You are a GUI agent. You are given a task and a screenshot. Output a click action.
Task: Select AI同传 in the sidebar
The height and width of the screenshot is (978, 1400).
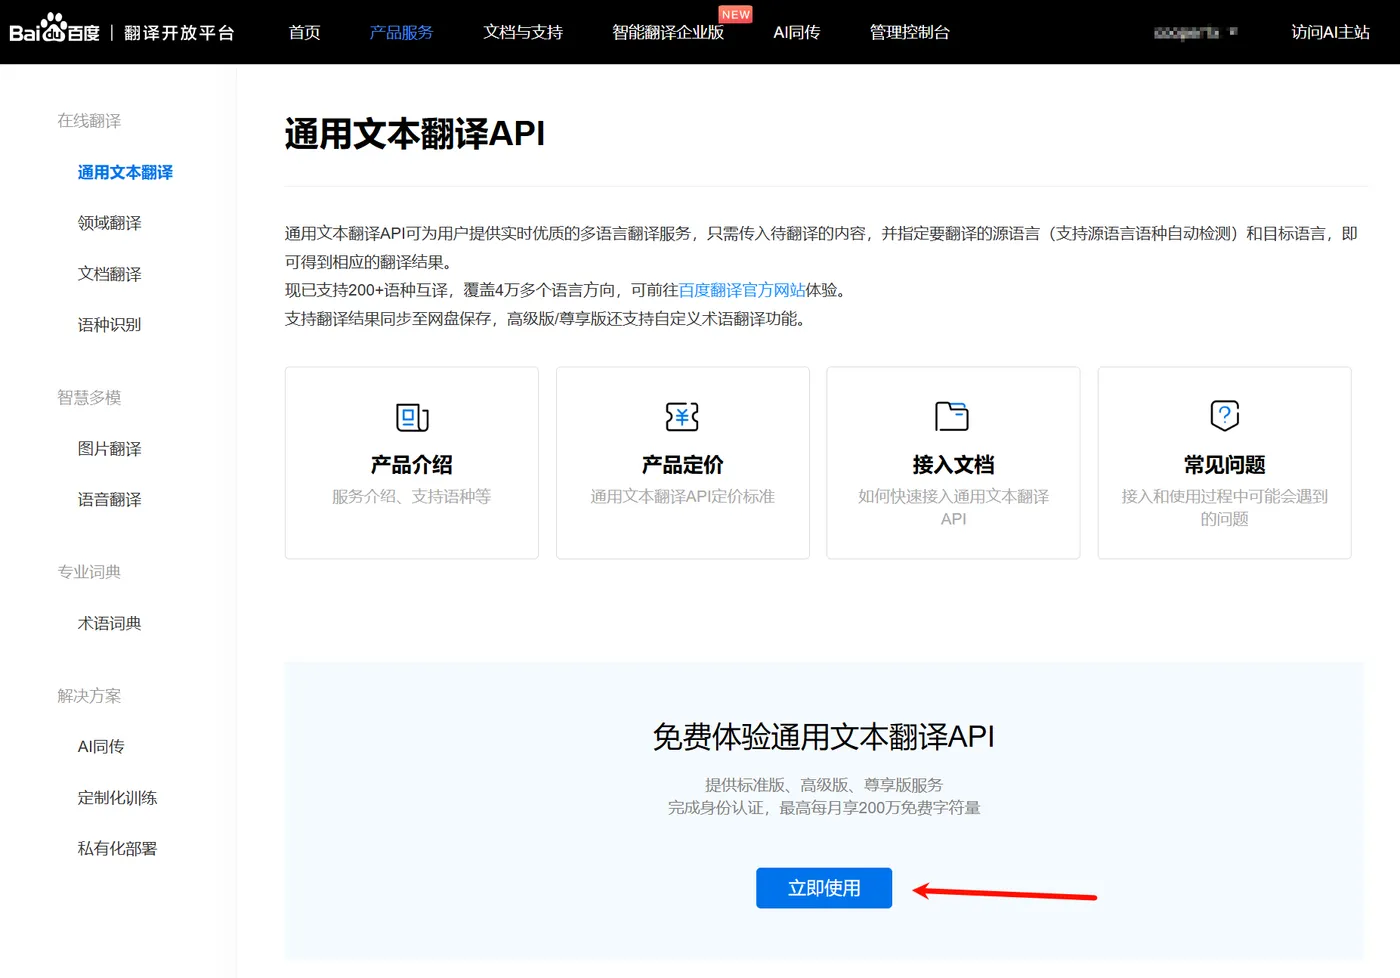101,747
